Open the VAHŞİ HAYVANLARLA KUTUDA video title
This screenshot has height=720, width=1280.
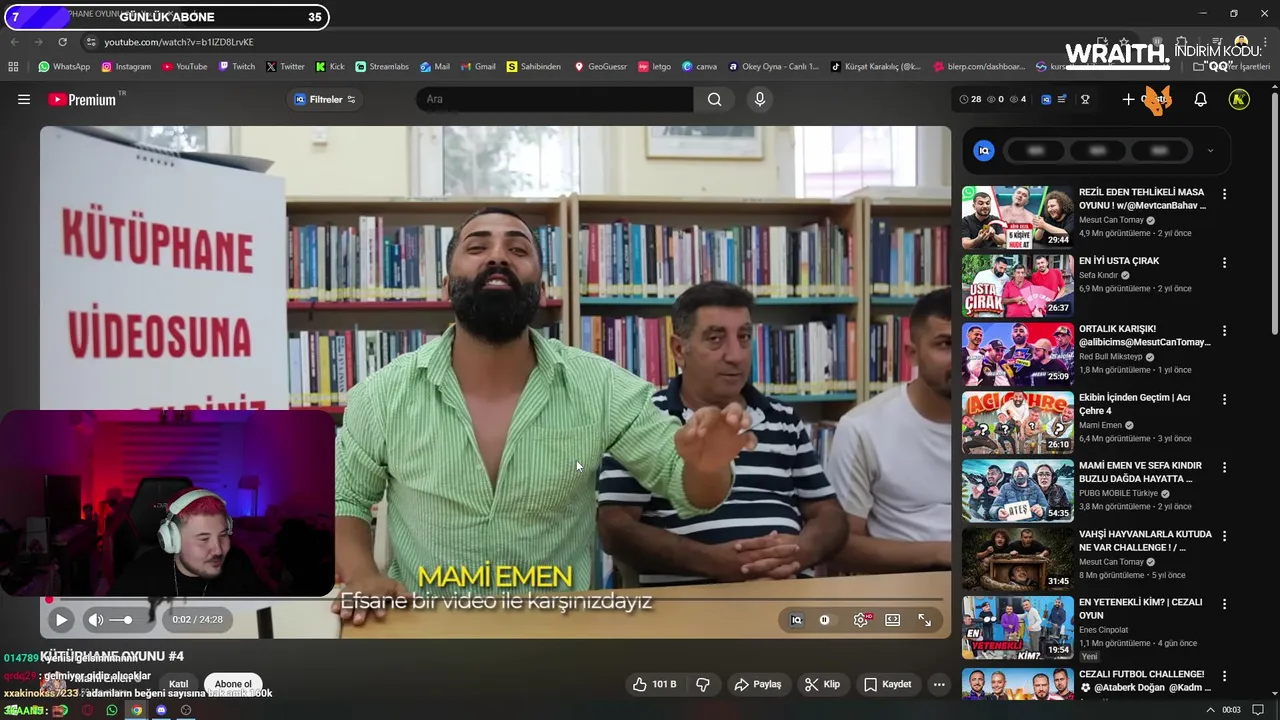(x=1145, y=541)
